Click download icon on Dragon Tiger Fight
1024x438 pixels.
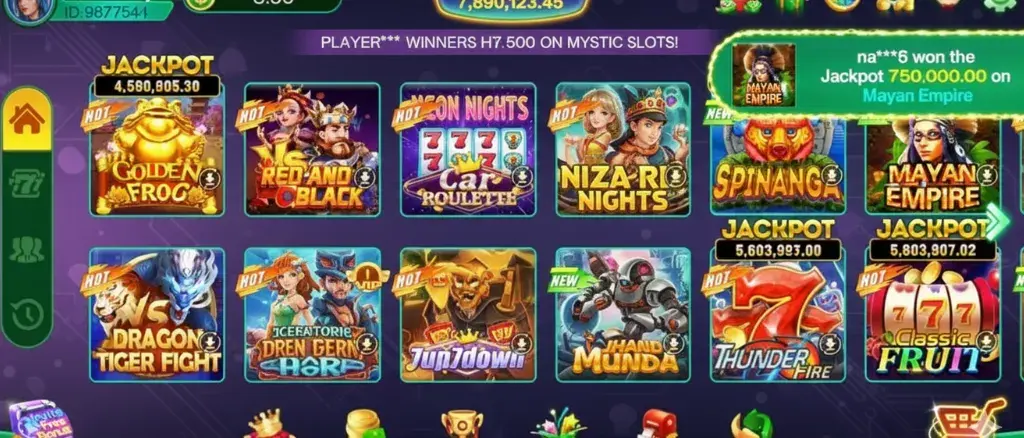pyautogui.click(x=210, y=343)
